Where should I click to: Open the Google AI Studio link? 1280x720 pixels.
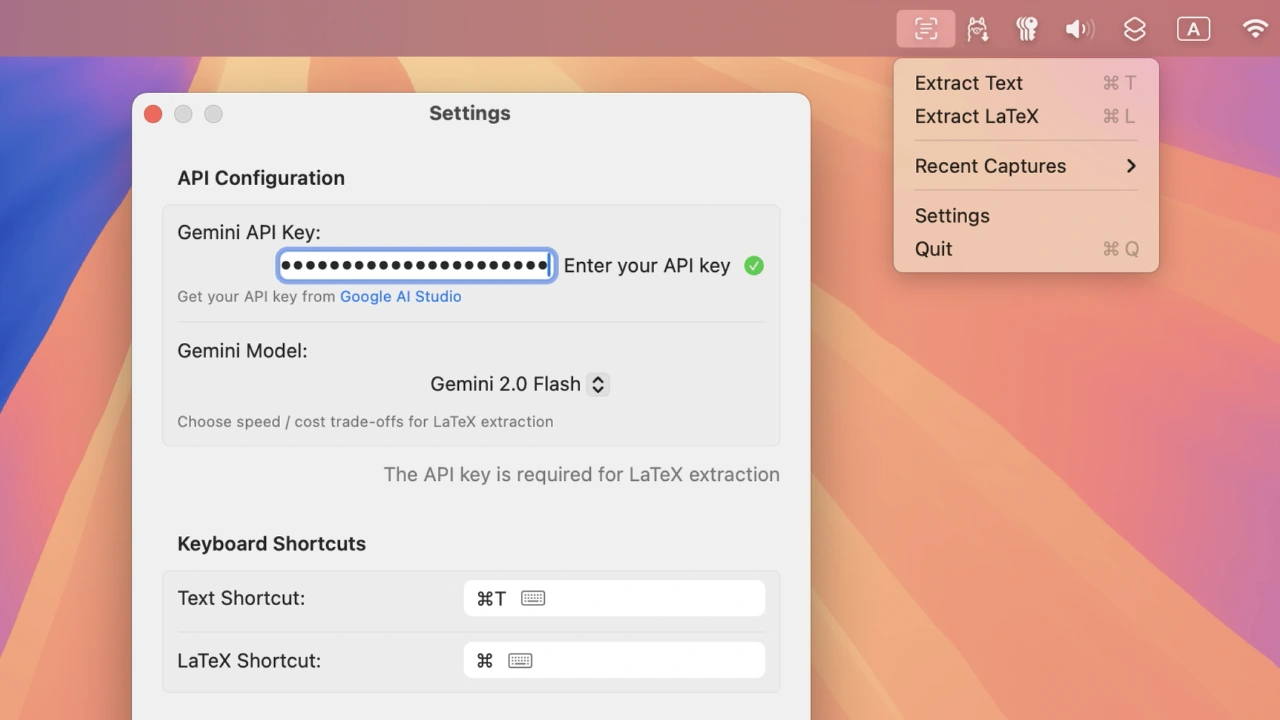coord(400,296)
